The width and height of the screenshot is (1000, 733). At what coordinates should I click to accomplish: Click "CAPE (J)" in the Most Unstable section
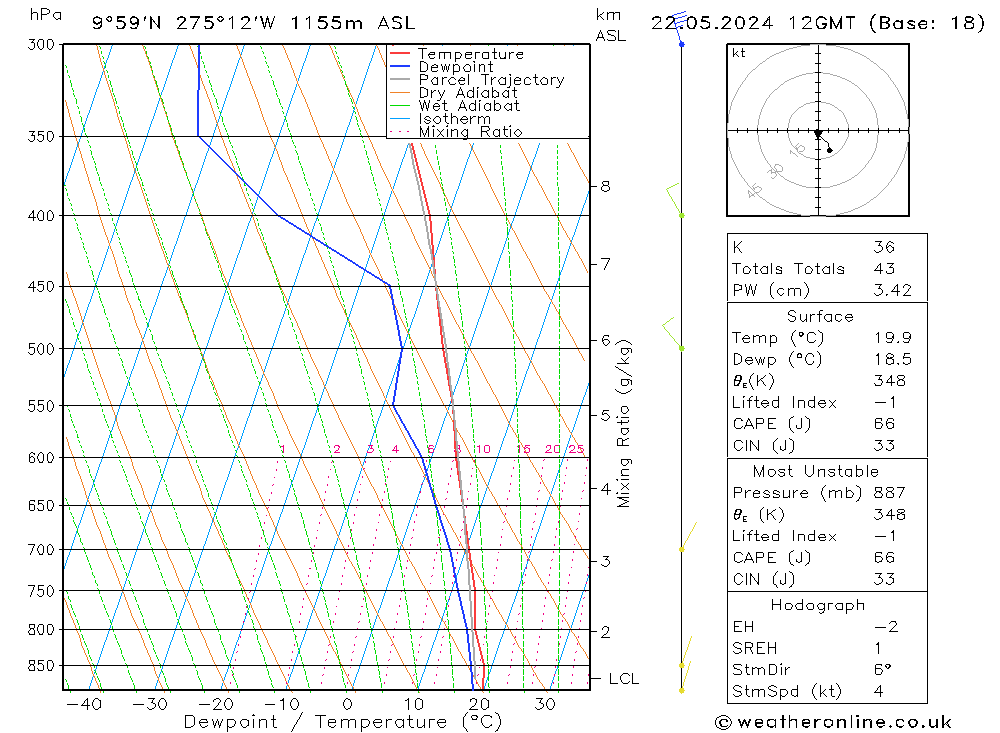(x=771, y=558)
